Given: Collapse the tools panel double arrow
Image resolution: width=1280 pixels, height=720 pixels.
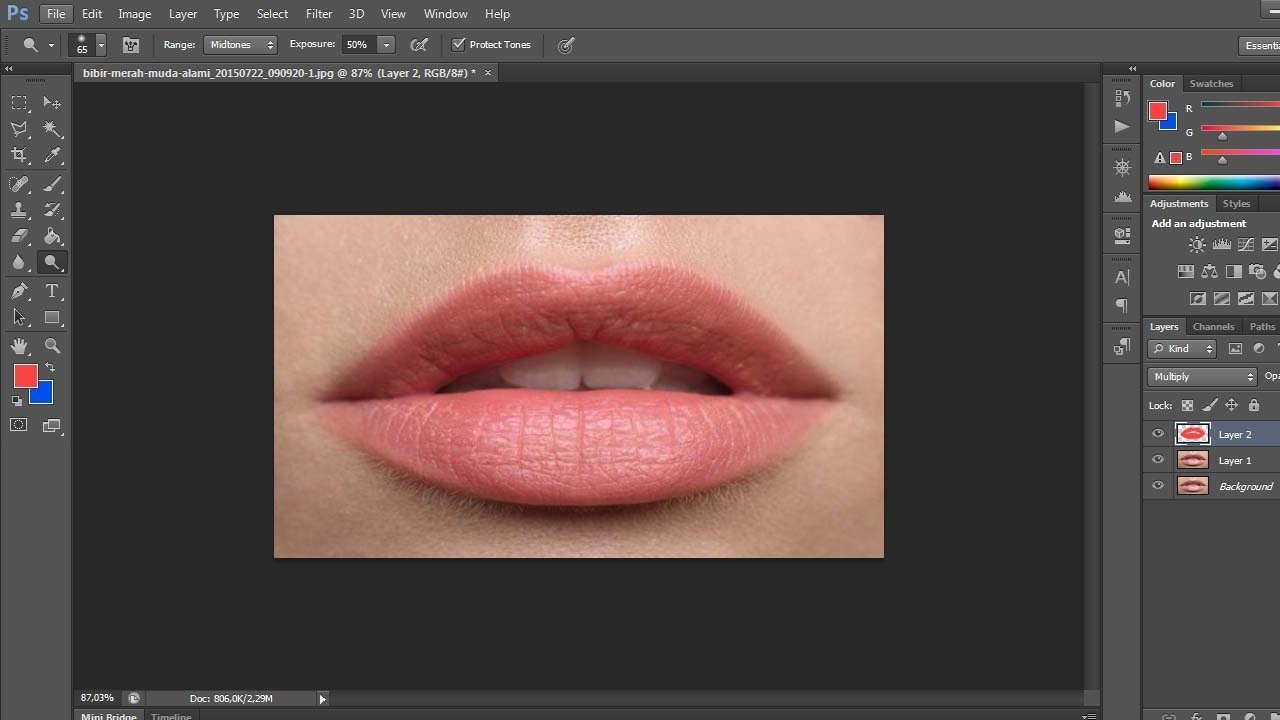Looking at the screenshot, I should click(x=9, y=69).
